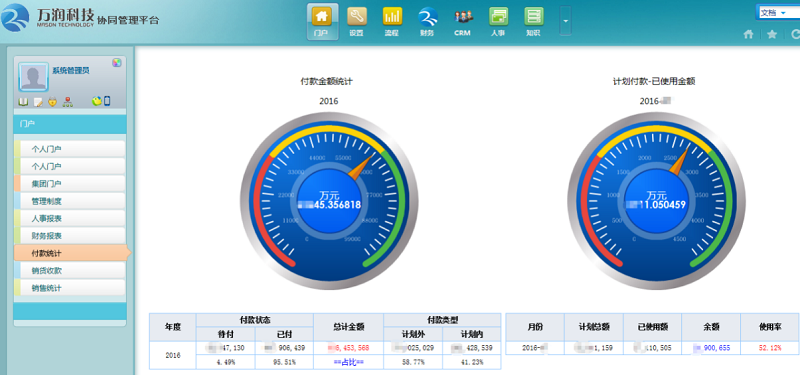Image resolution: width=800 pixels, height=375 pixels.
Task: Select the 人事 module icon
Action: point(498,21)
